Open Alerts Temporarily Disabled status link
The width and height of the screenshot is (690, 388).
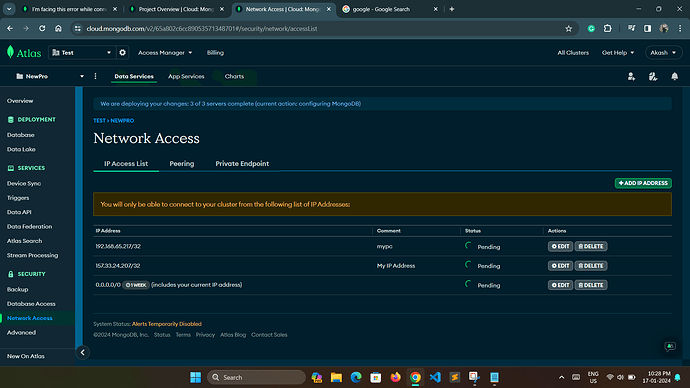[167, 324]
